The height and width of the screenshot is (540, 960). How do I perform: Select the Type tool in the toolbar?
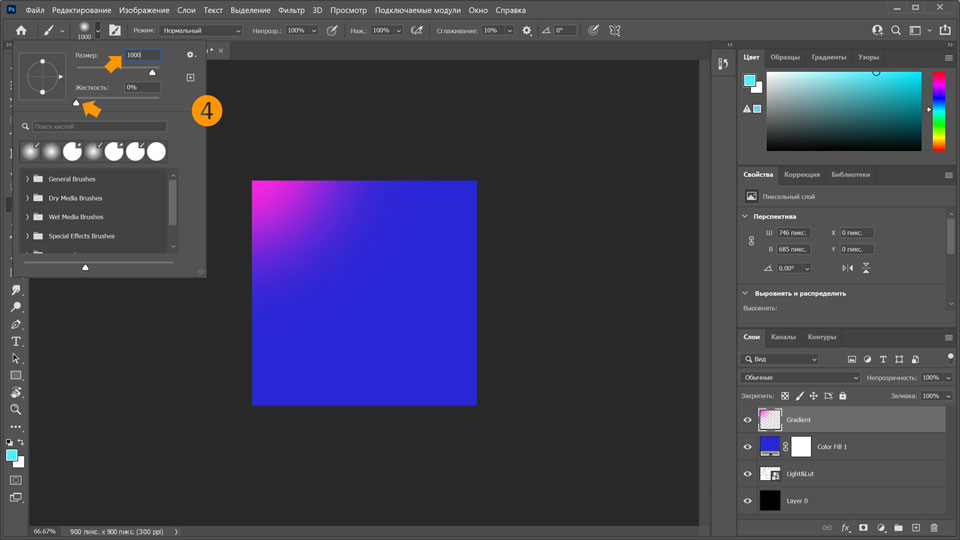pos(16,341)
